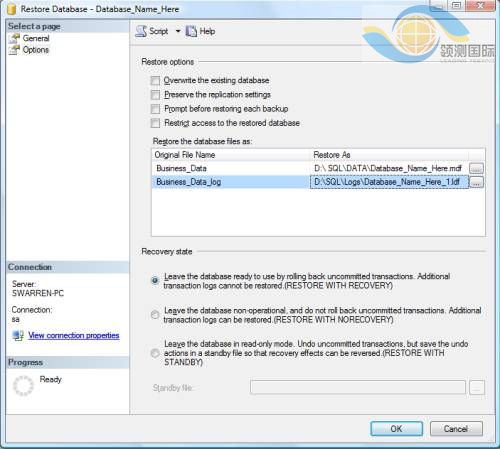Click the connection properties icon
The height and width of the screenshot is (449, 500).
pos(18,335)
